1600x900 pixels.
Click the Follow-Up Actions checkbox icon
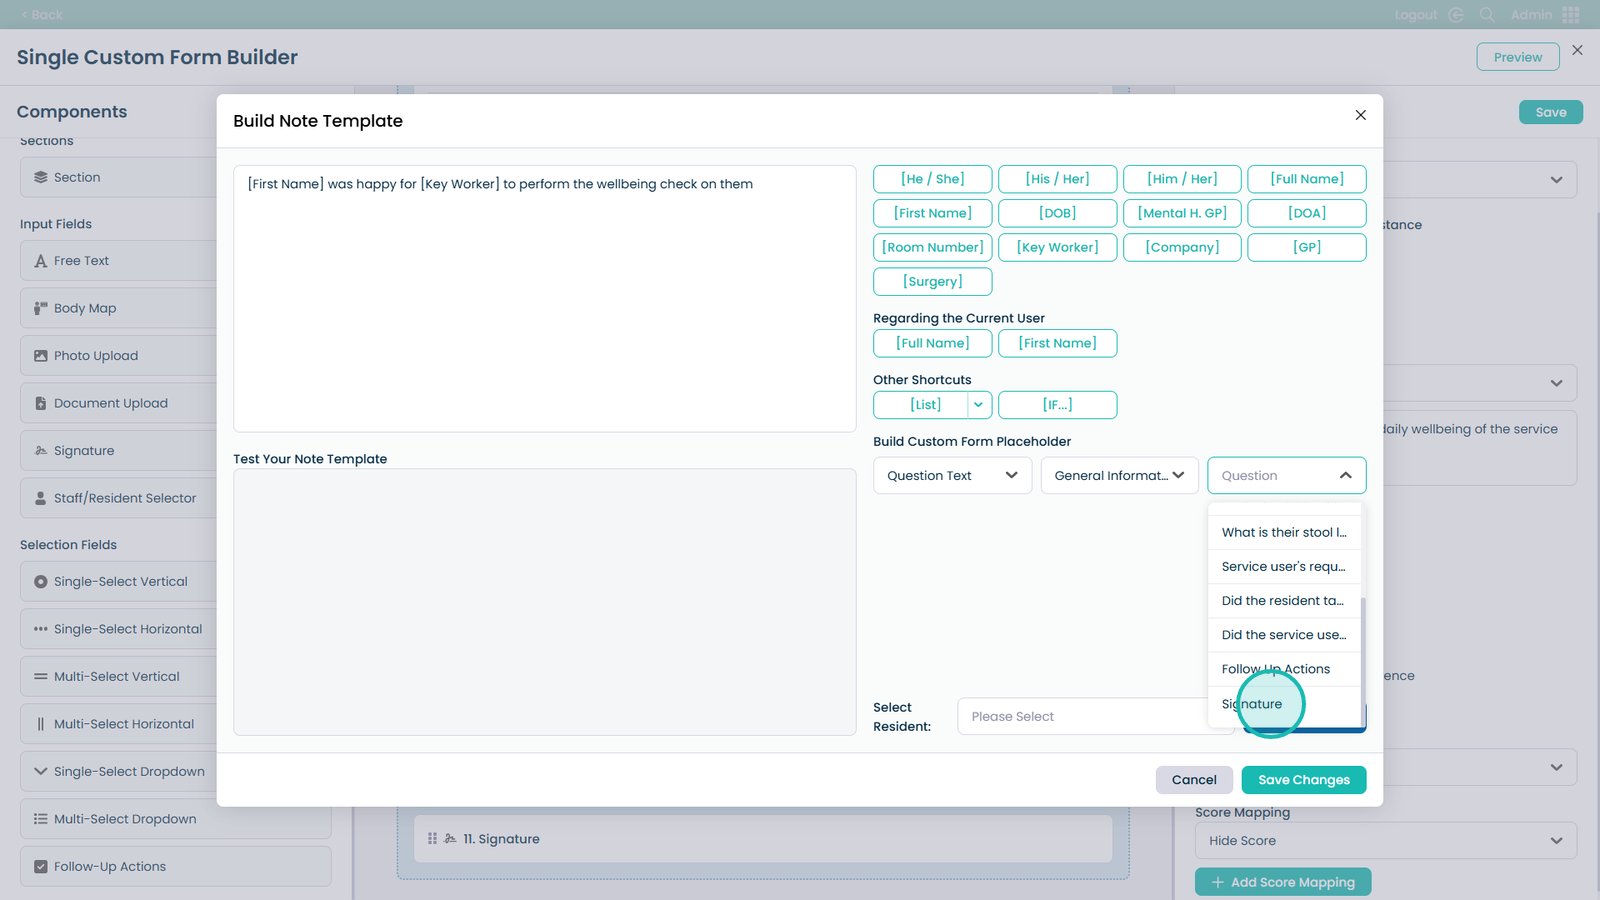(40, 867)
